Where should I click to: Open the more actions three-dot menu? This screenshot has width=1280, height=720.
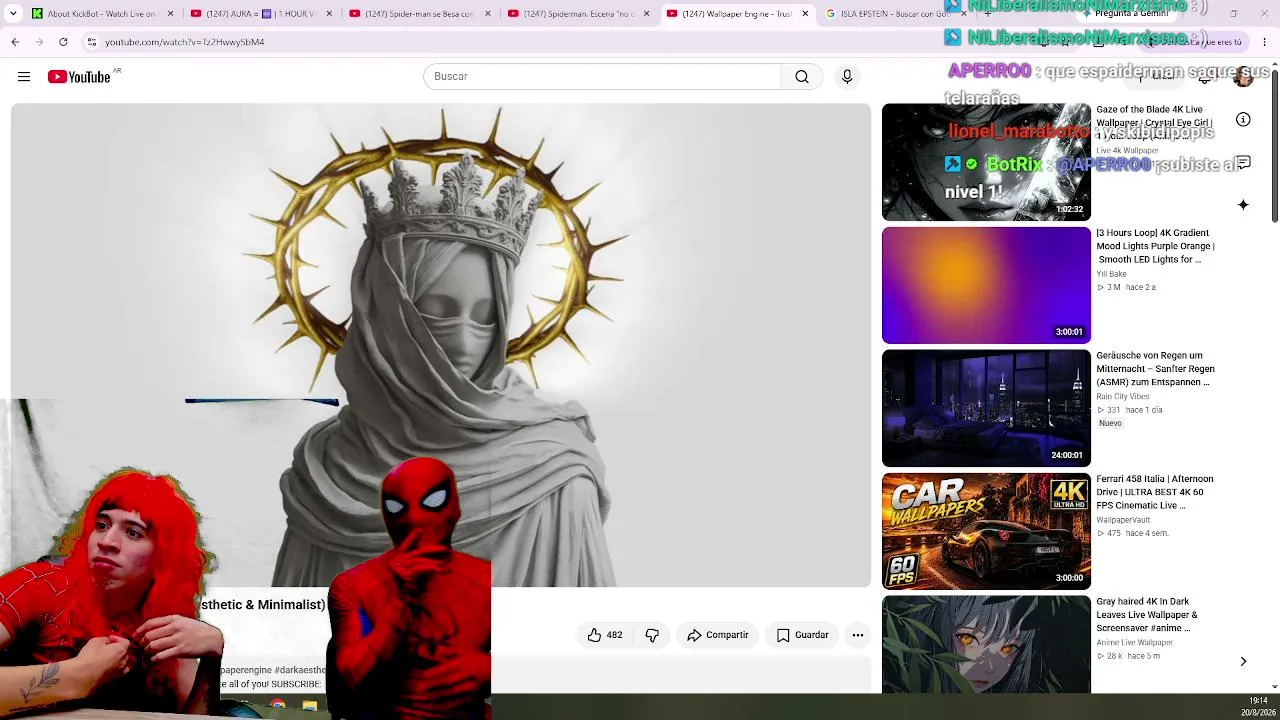pyautogui.click(x=858, y=635)
